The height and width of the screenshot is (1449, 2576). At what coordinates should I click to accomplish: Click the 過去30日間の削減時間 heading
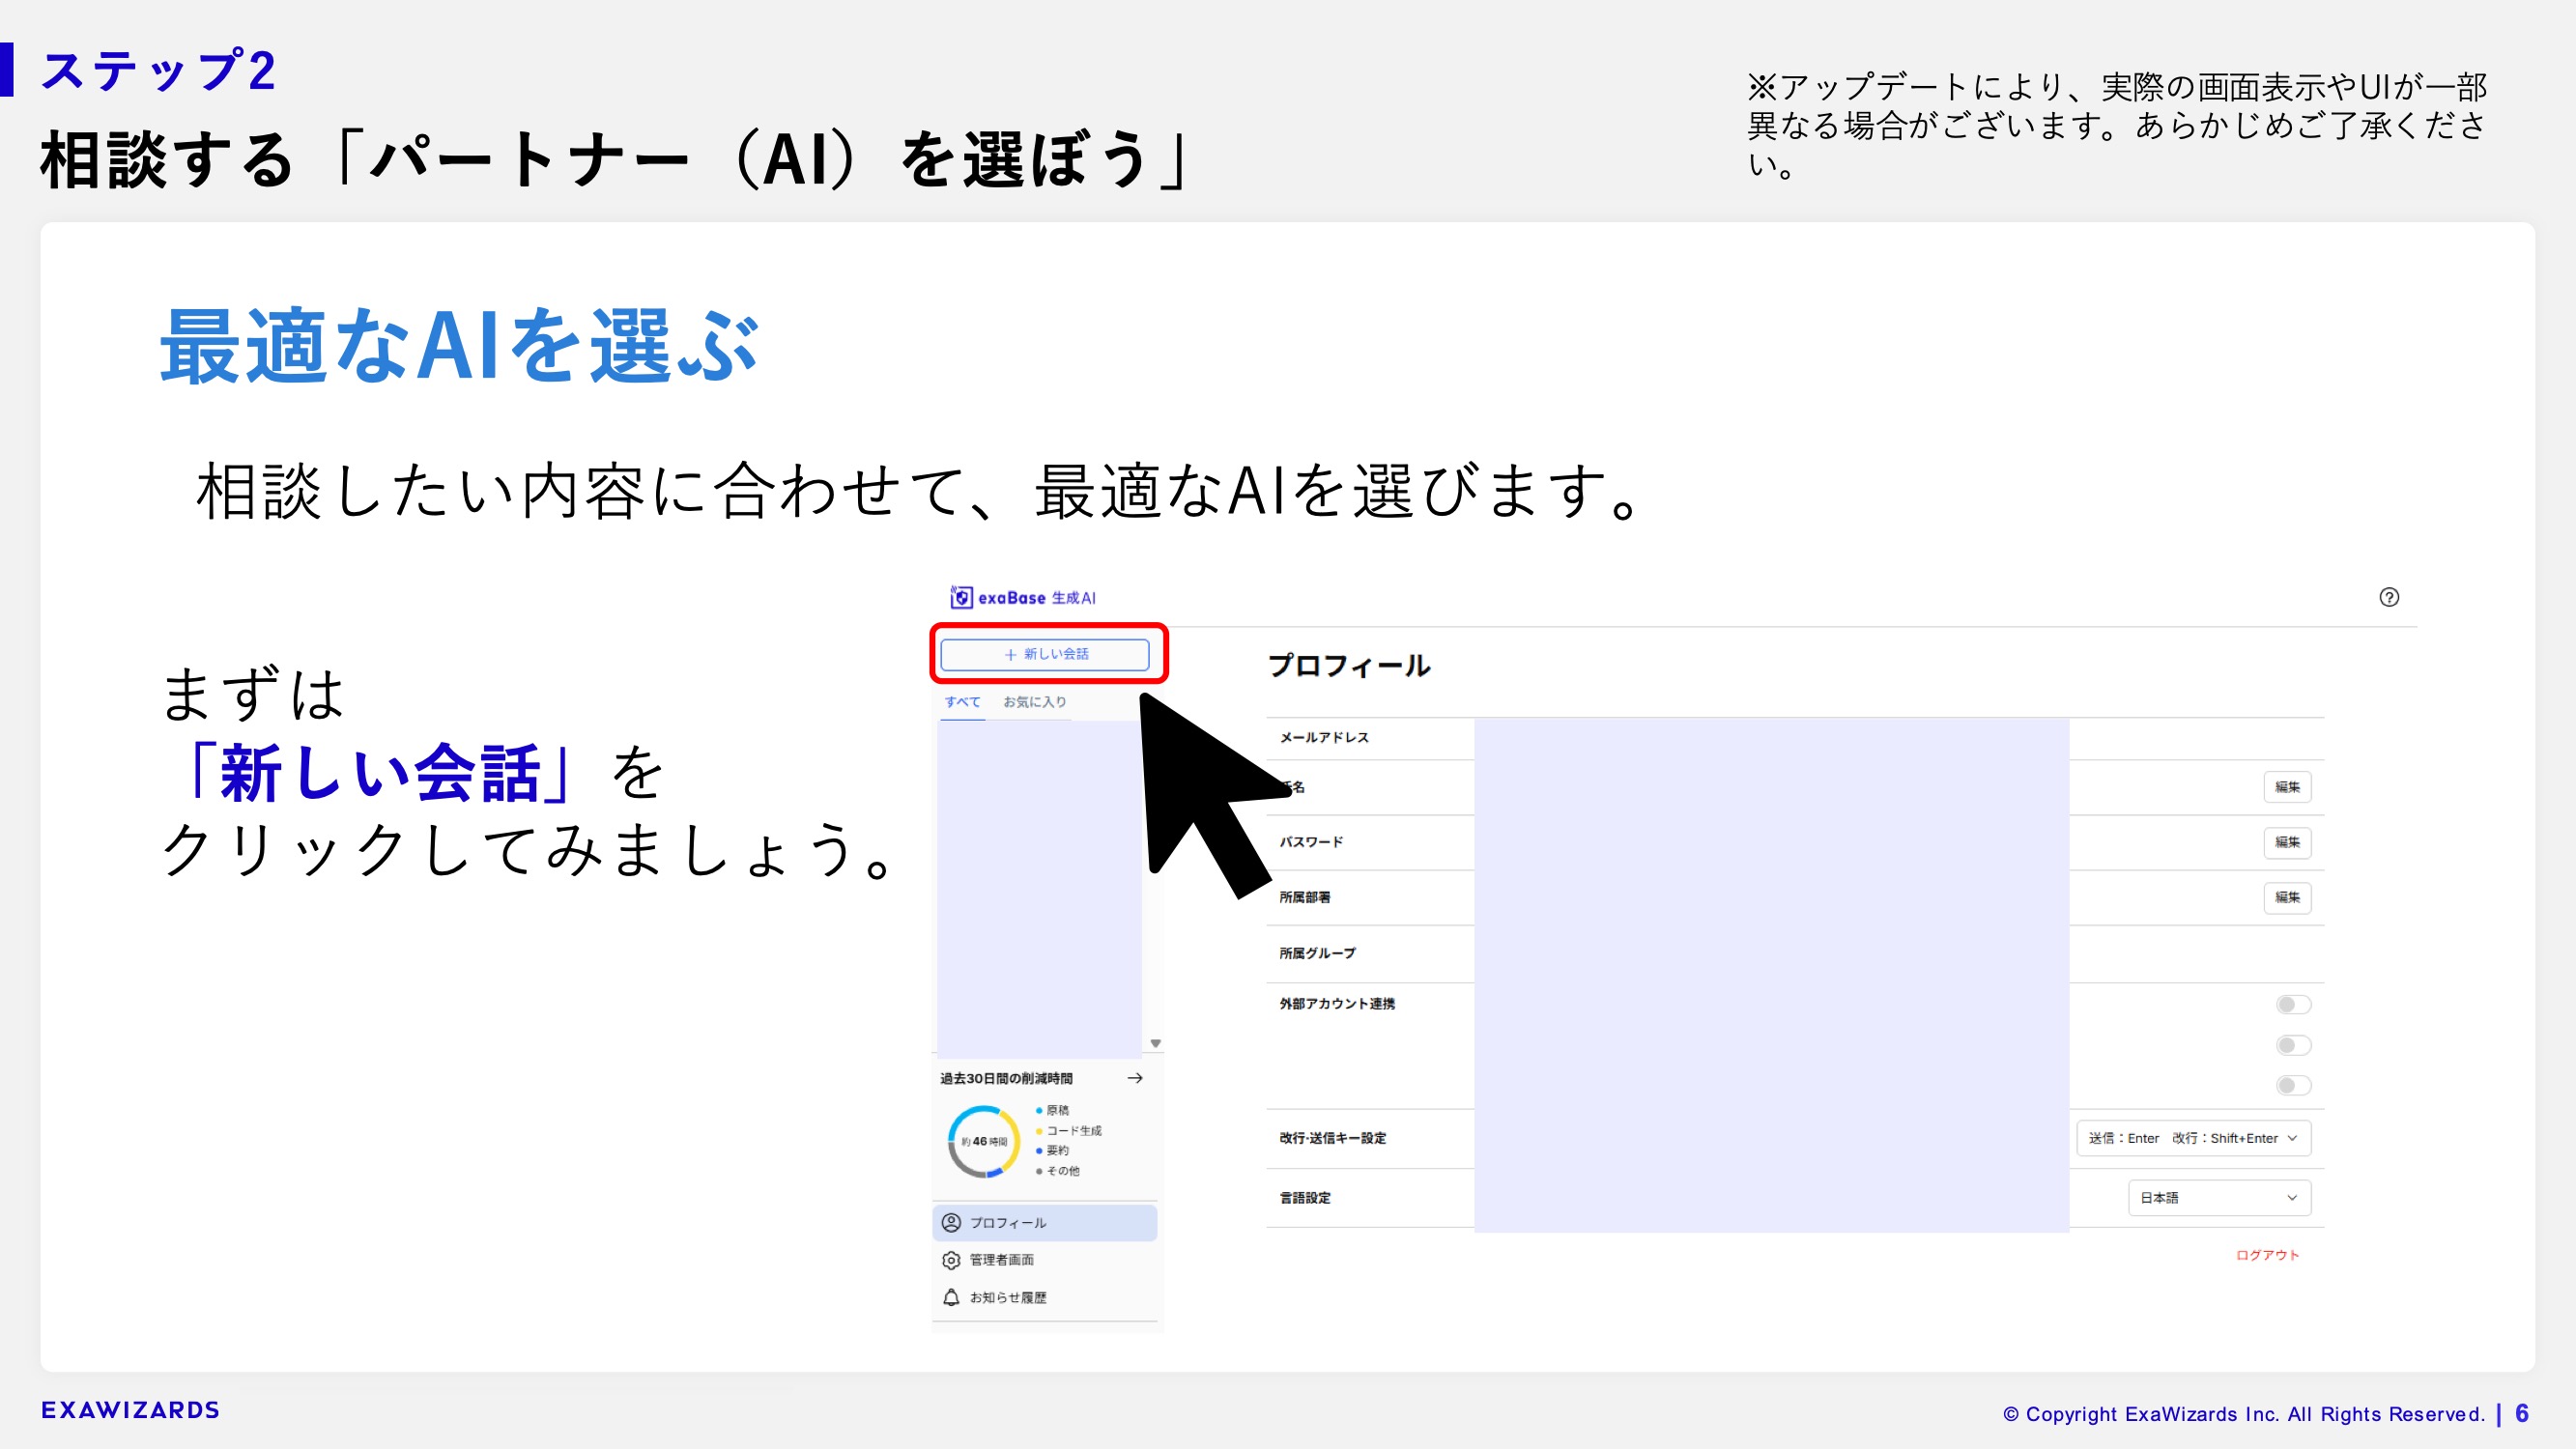[1006, 1078]
